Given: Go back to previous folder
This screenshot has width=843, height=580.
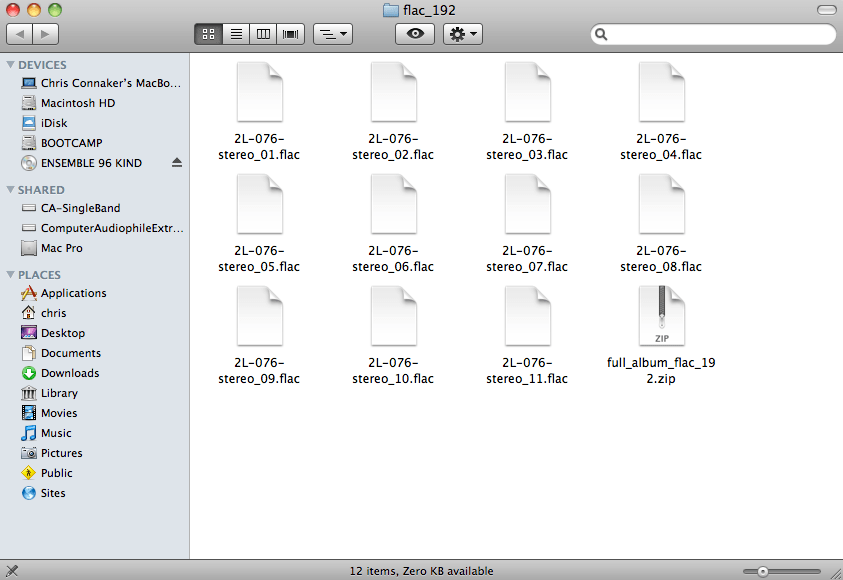Looking at the screenshot, I should point(19,34).
